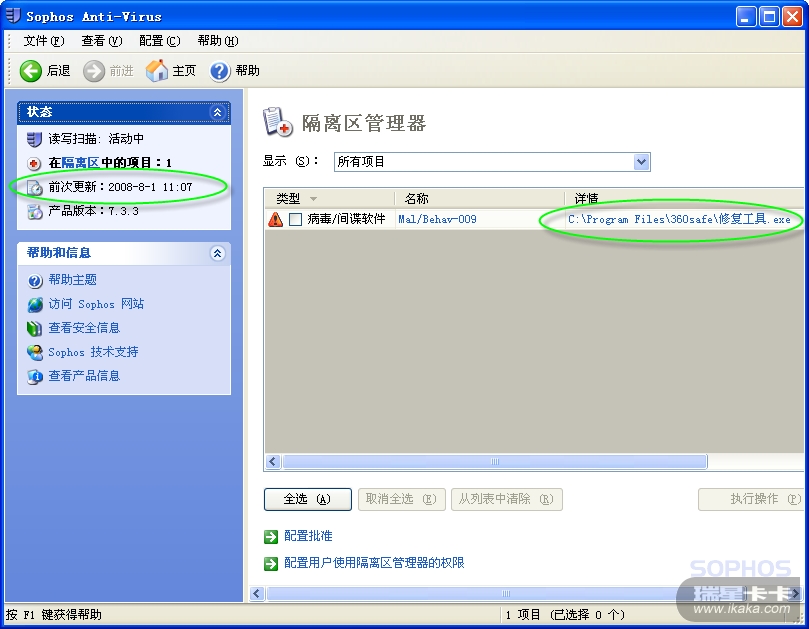Click the 从列表中清除 button
809x629 pixels.
pos(507,499)
